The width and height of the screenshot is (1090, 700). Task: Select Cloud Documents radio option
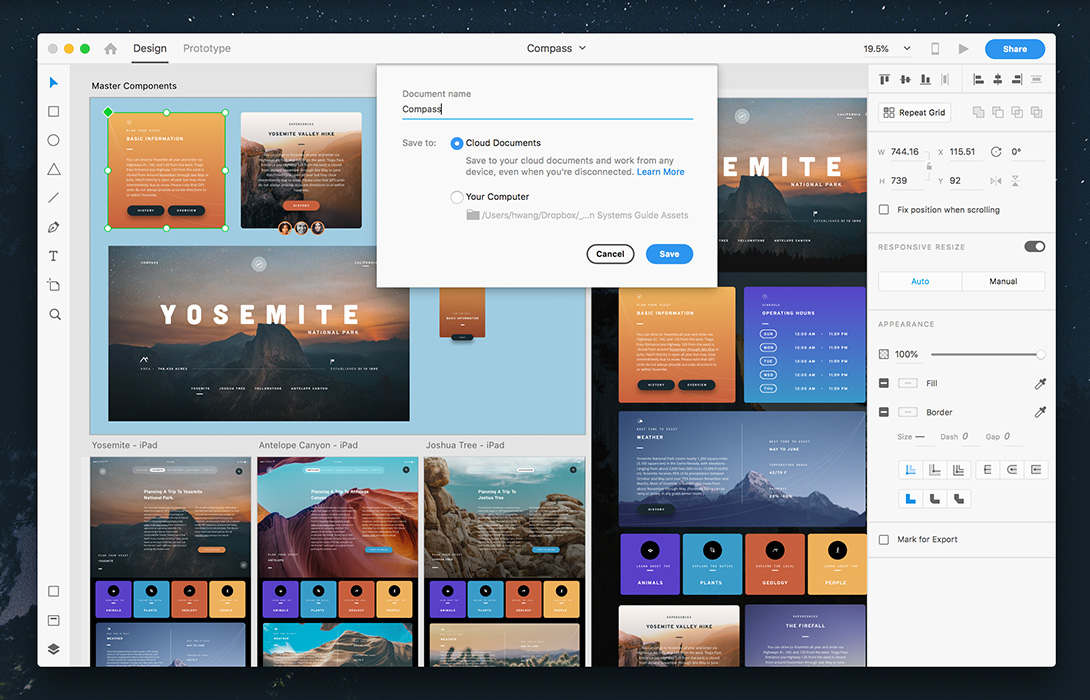pos(457,143)
